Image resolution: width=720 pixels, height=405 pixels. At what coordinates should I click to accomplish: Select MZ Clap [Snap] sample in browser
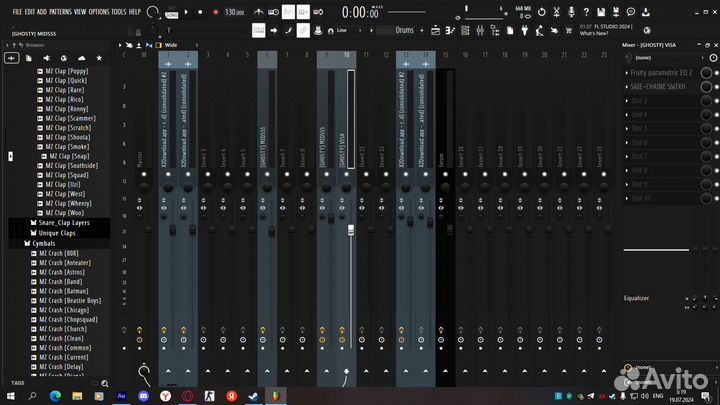click(67, 156)
